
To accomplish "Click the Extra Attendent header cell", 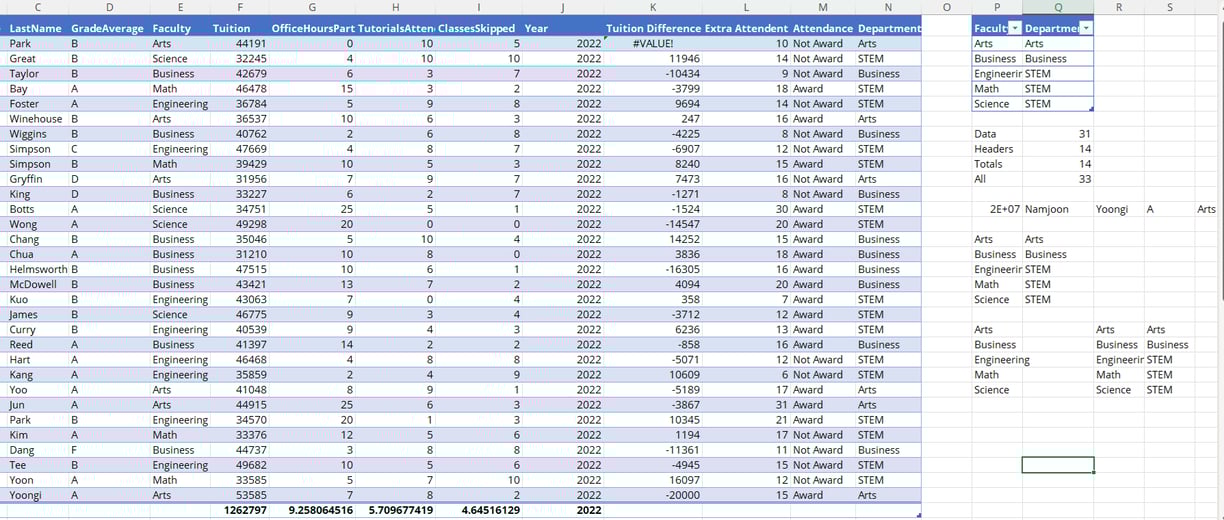I will (746, 29).
